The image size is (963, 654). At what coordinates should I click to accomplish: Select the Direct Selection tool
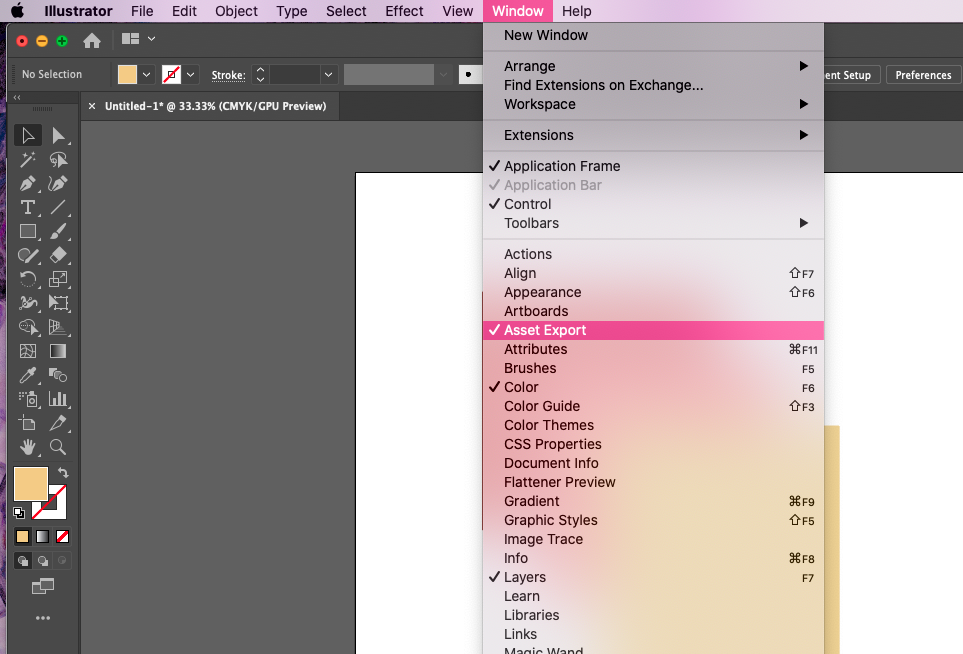click(x=58, y=135)
